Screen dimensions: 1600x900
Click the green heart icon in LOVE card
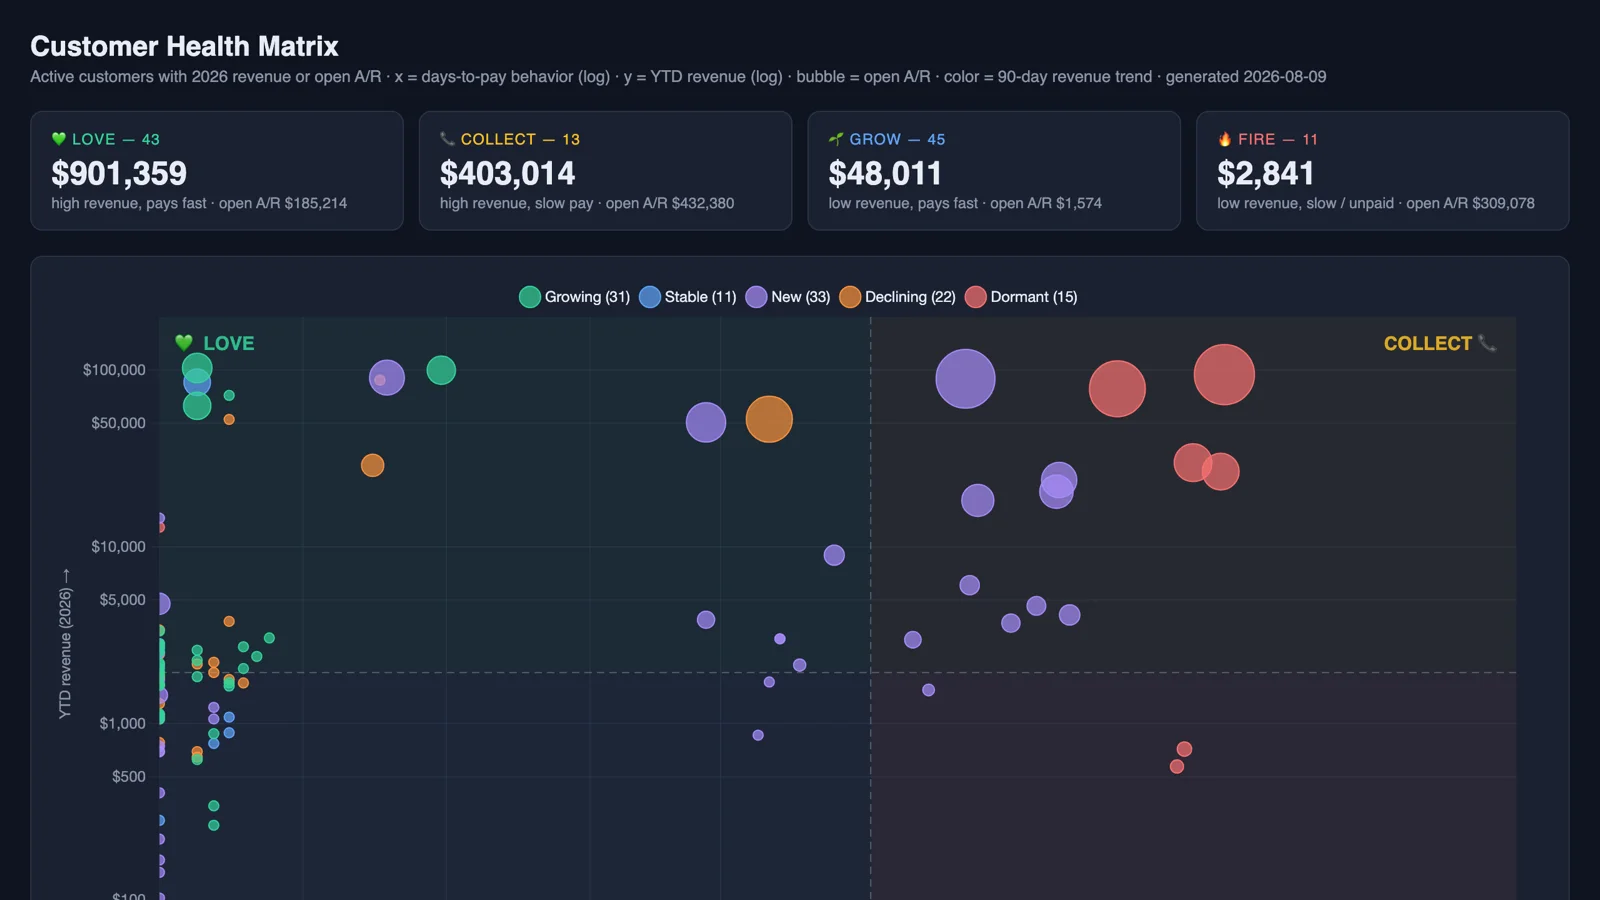point(59,139)
